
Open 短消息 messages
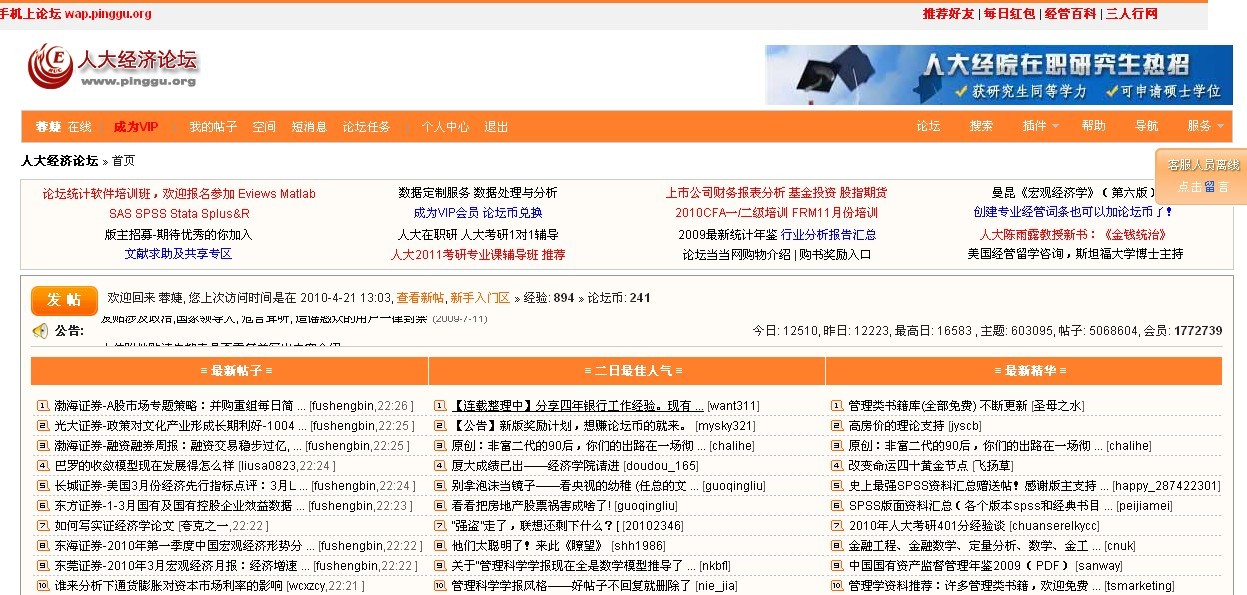pos(309,127)
